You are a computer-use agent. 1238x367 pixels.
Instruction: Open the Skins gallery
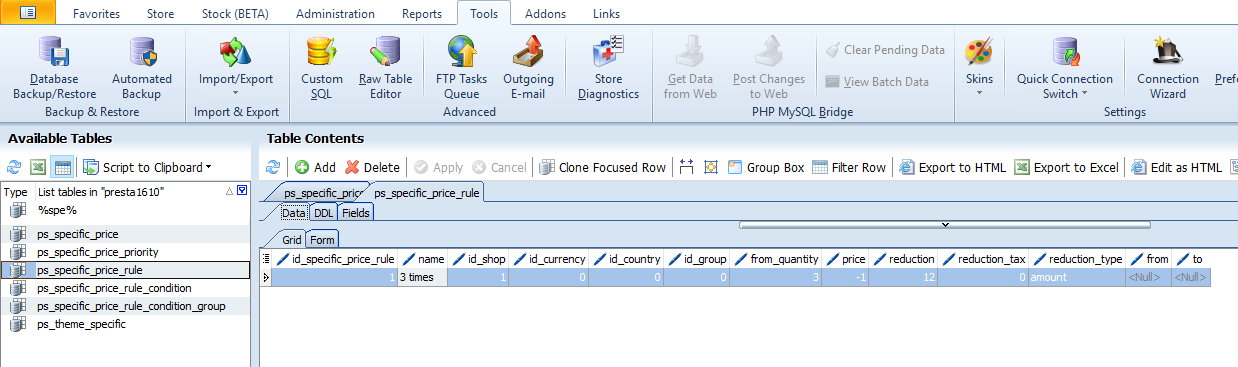pyautogui.click(x=979, y=67)
